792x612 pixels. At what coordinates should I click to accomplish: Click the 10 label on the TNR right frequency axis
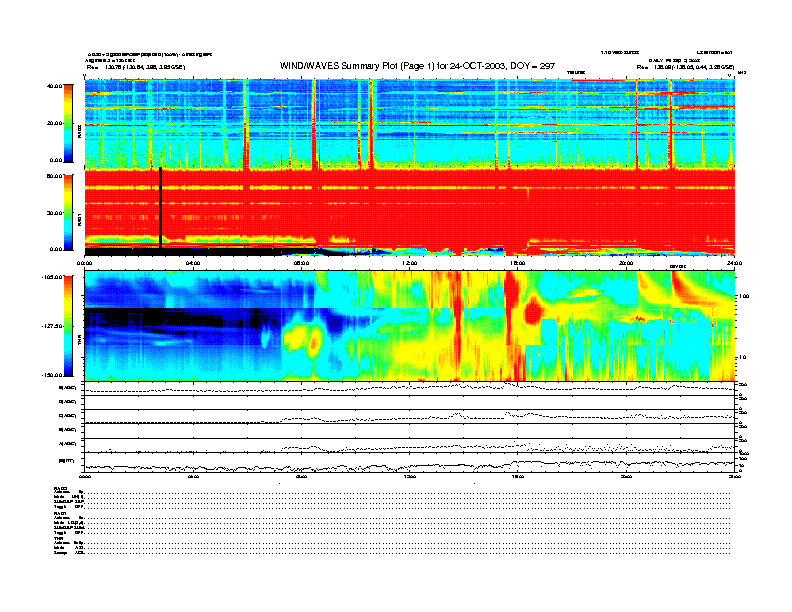coord(742,357)
